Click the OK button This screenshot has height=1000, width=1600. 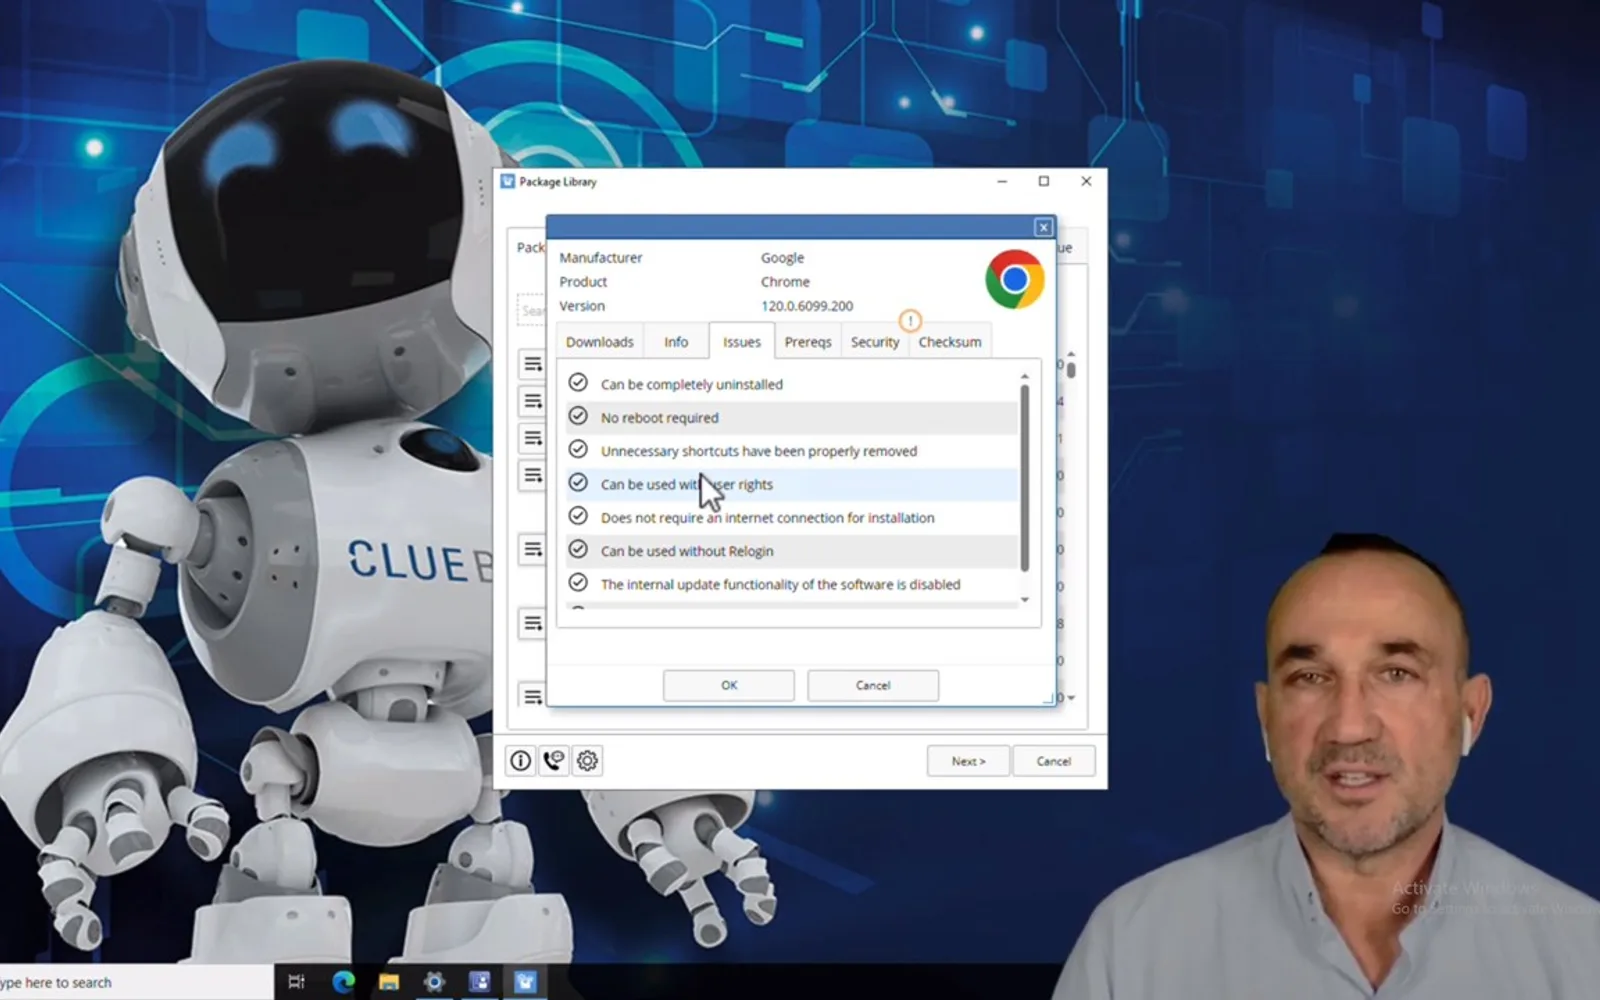(729, 685)
